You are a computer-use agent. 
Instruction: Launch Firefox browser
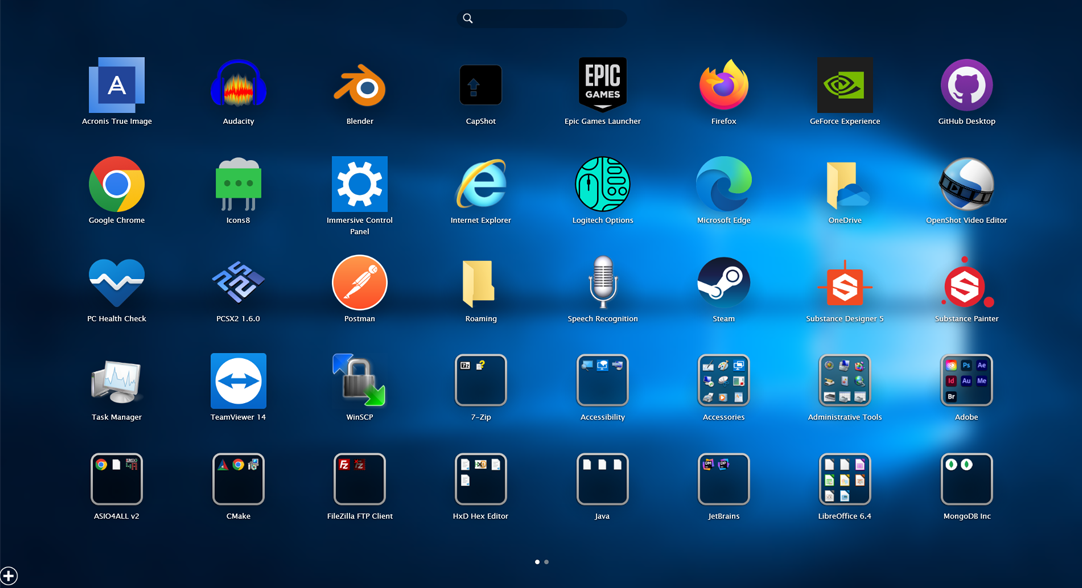724,86
